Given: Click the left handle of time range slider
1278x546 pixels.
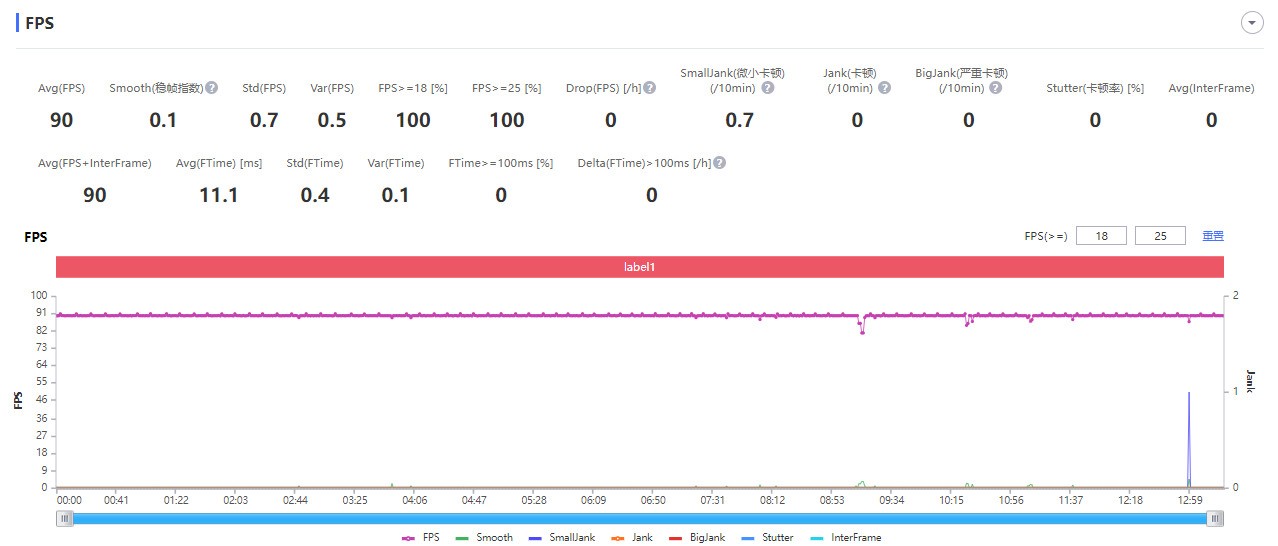Looking at the screenshot, I should click(65, 518).
